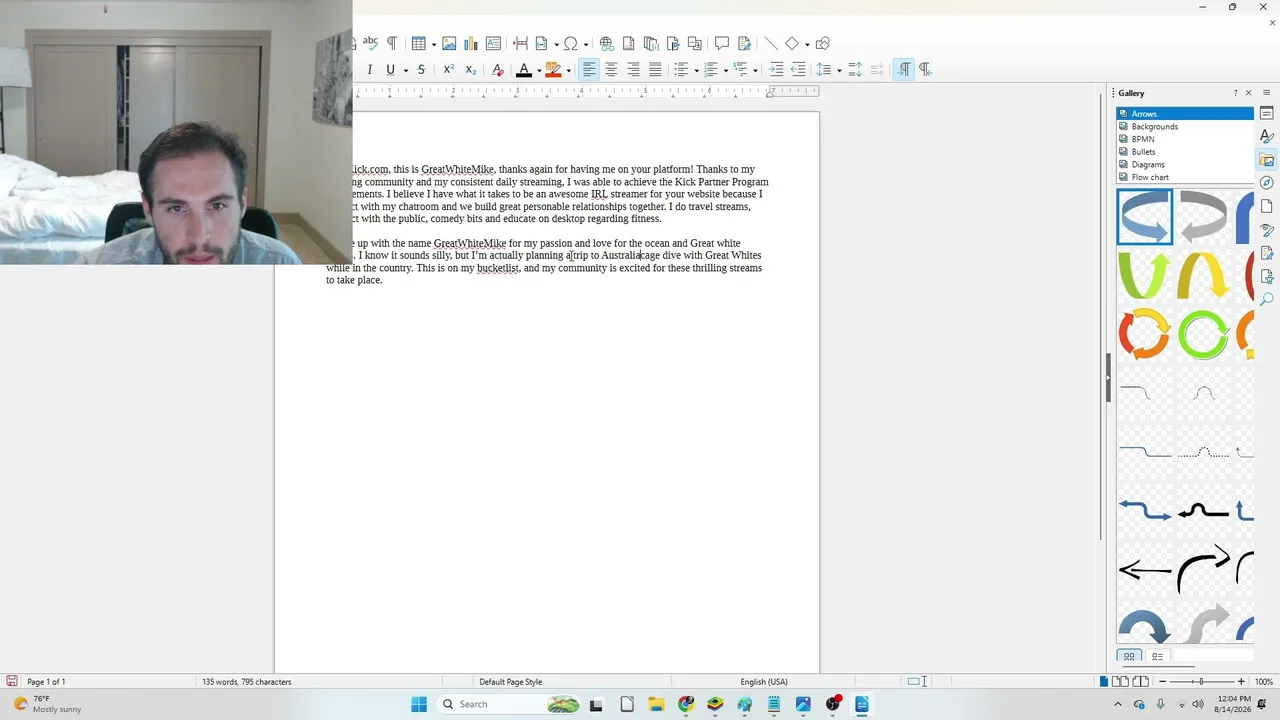Open underline style dropdown arrow

[x=405, y=70]
